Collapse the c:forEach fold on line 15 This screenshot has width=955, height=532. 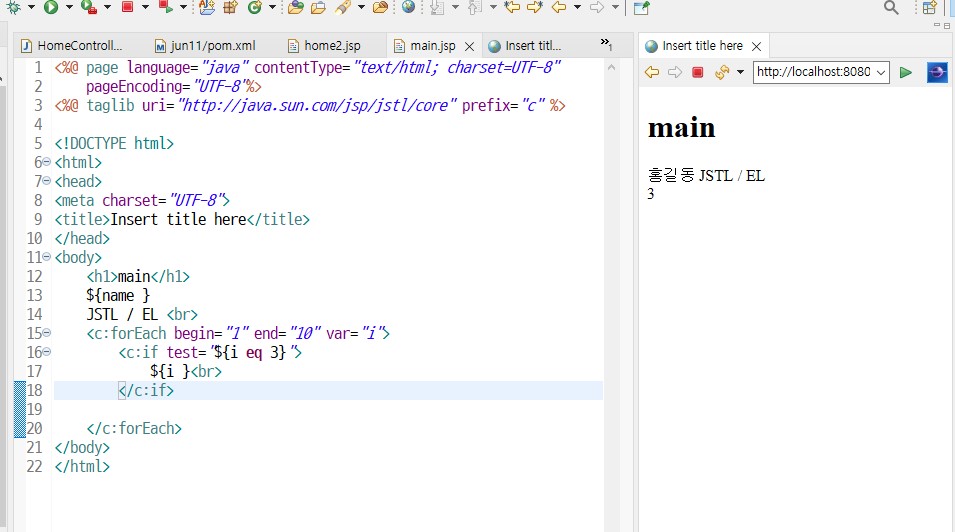(x=47, y=333)
